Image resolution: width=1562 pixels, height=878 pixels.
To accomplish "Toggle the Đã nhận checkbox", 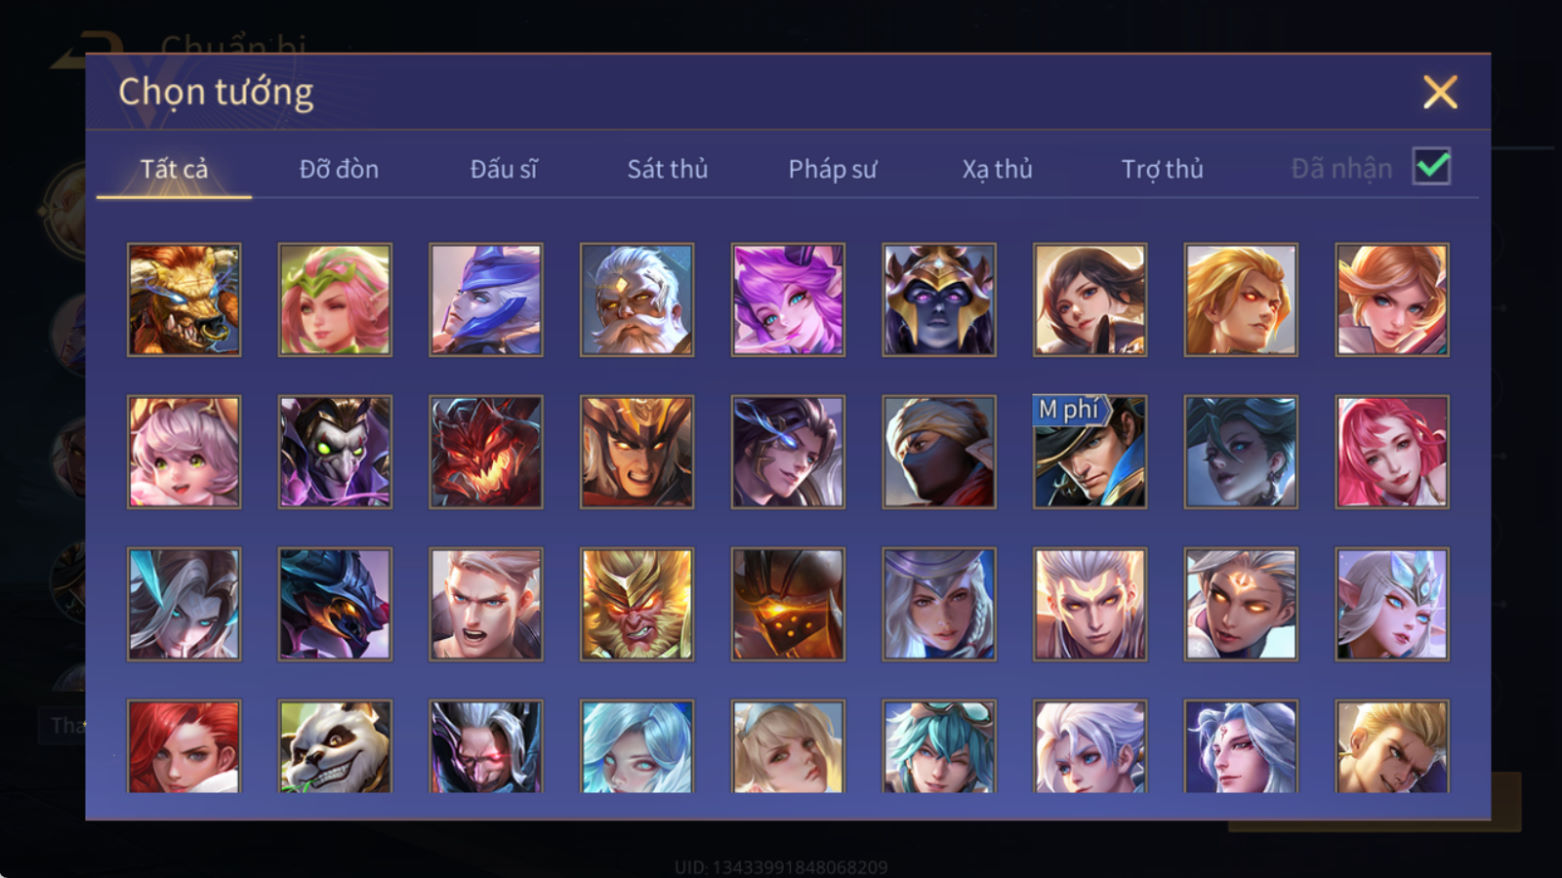I will coord(1432,166).
